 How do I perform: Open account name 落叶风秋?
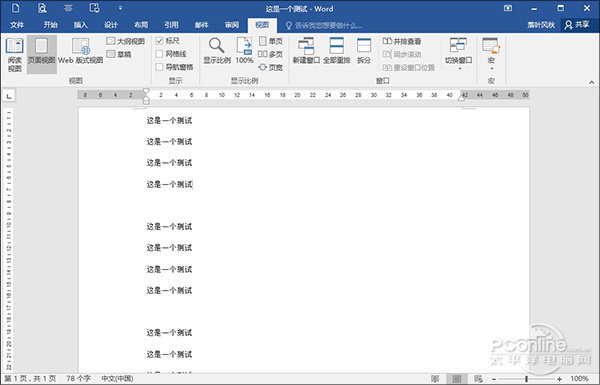tap(540, 25)
